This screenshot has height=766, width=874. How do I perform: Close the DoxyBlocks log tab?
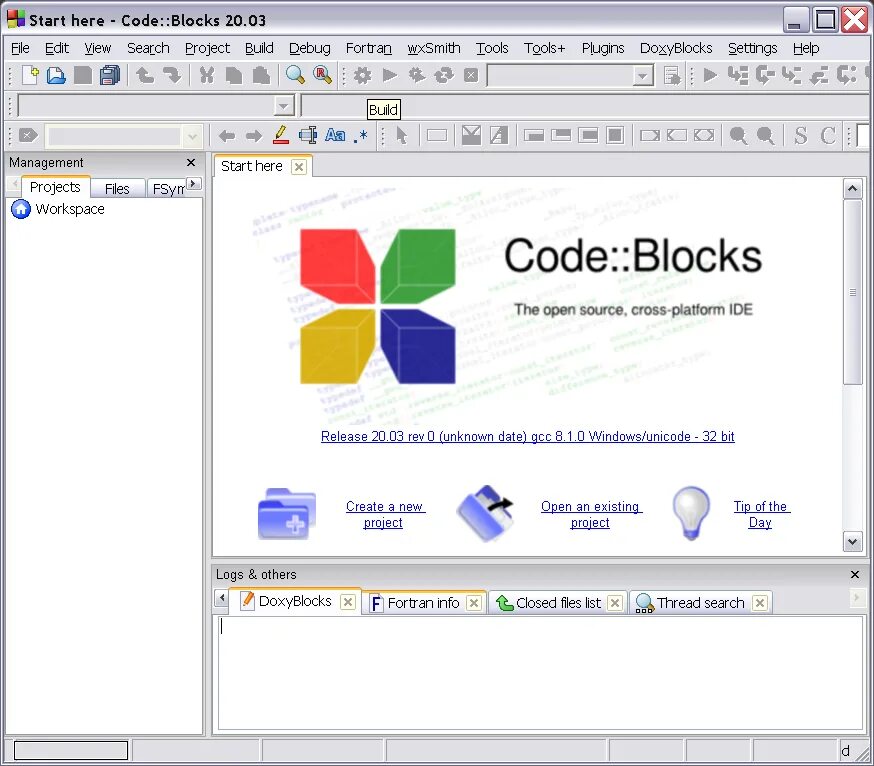coord(348,602)
